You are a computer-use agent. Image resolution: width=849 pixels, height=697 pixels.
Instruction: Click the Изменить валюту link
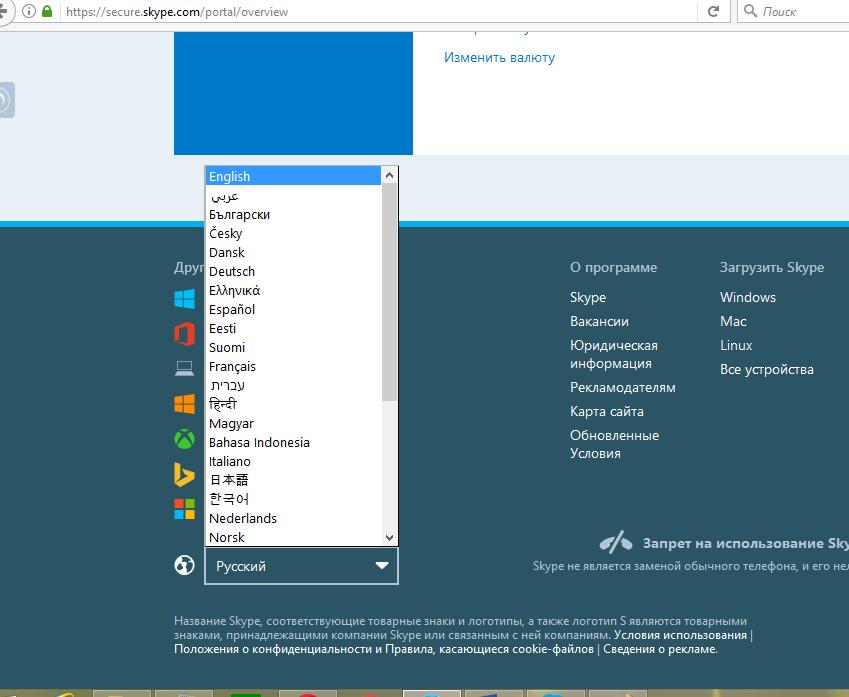pyautogui.click(x=499, y=58)
